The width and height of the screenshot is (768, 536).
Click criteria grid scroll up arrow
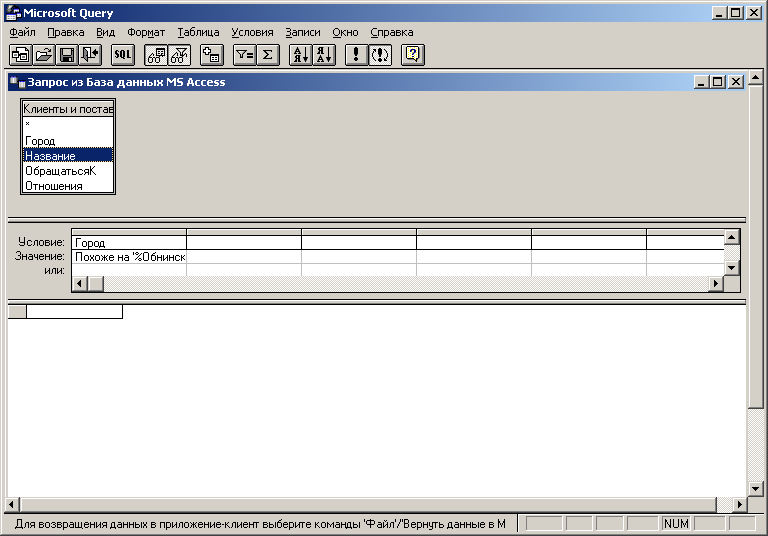pyautogui.click(x=731, y=238)
